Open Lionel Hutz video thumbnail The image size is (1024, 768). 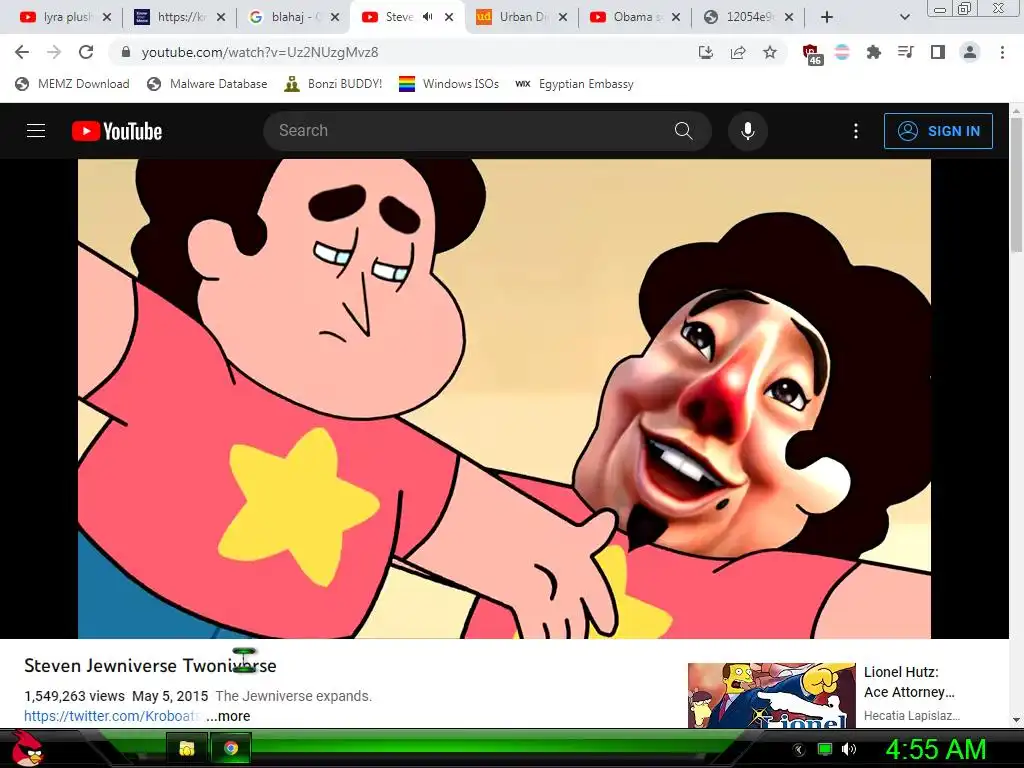(771, 696)
